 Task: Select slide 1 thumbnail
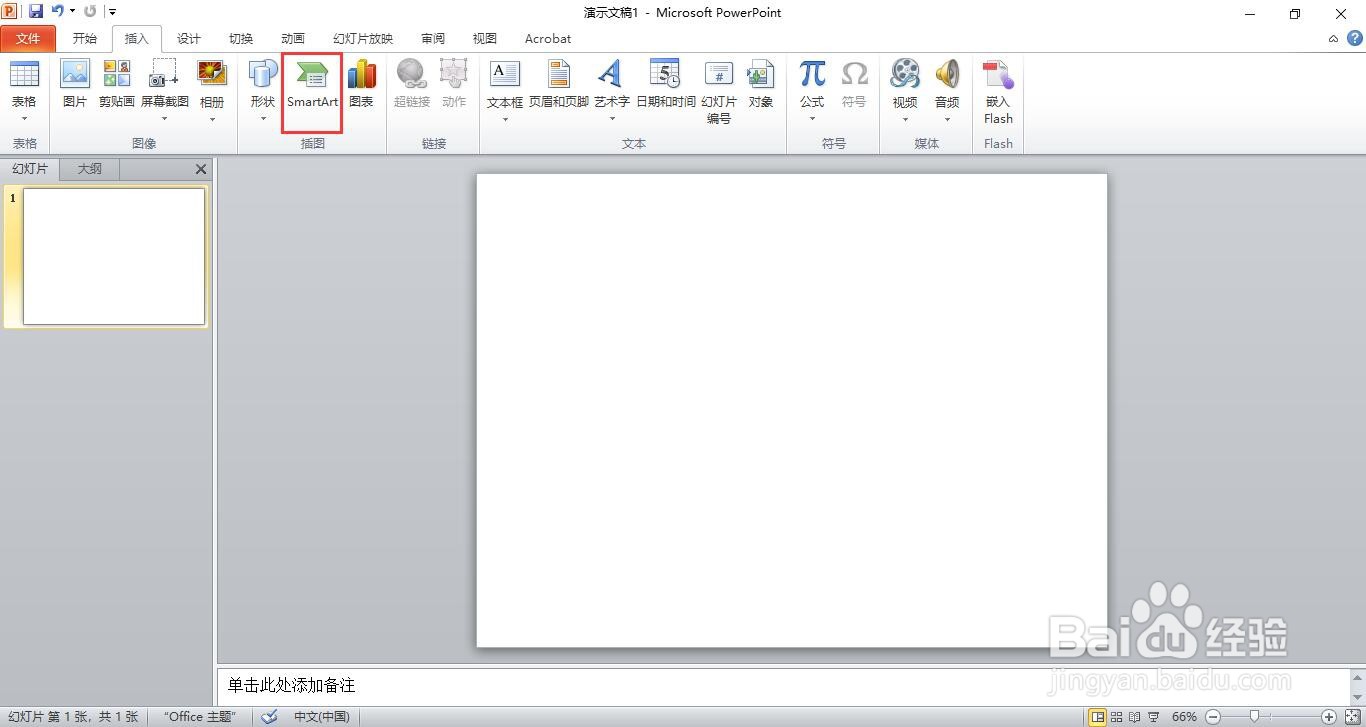pyautogui.click(x=114, y=257)
